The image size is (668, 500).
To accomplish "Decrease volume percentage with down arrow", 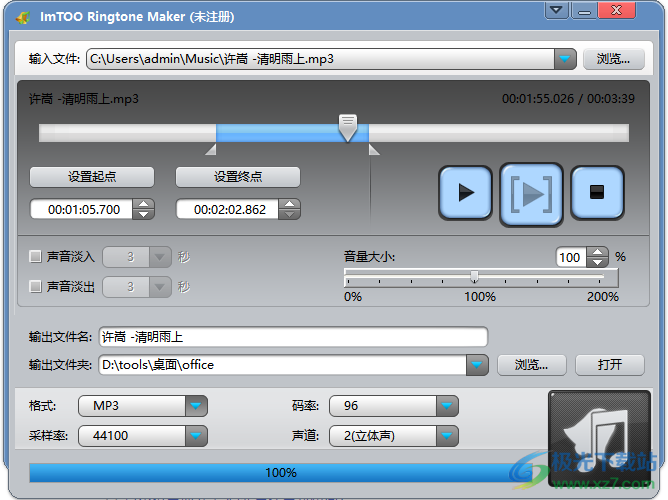I will pos(597,262).
